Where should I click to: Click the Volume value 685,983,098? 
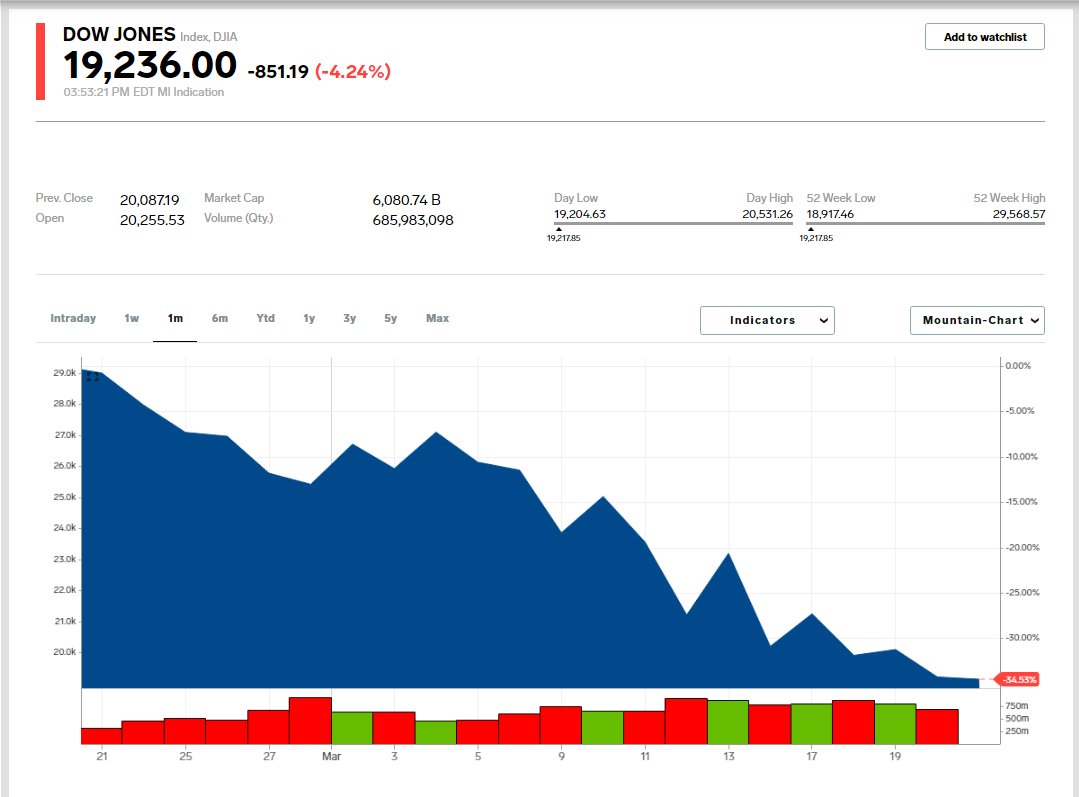(x=413, y=220)
